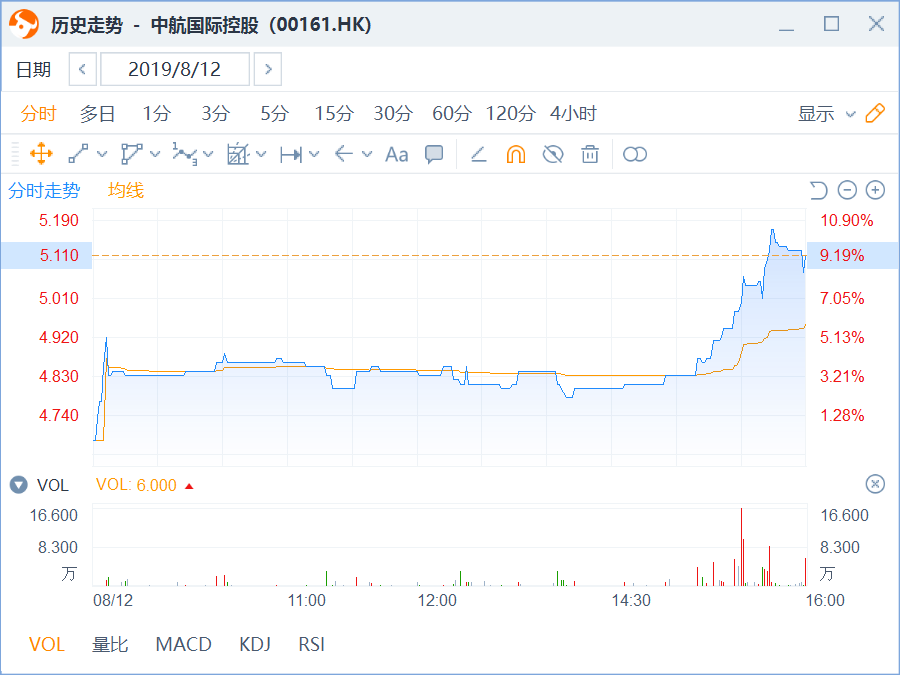Select the range span ruler tool
Viewport: 900px width, 675px height.
[x=291, y=154]
